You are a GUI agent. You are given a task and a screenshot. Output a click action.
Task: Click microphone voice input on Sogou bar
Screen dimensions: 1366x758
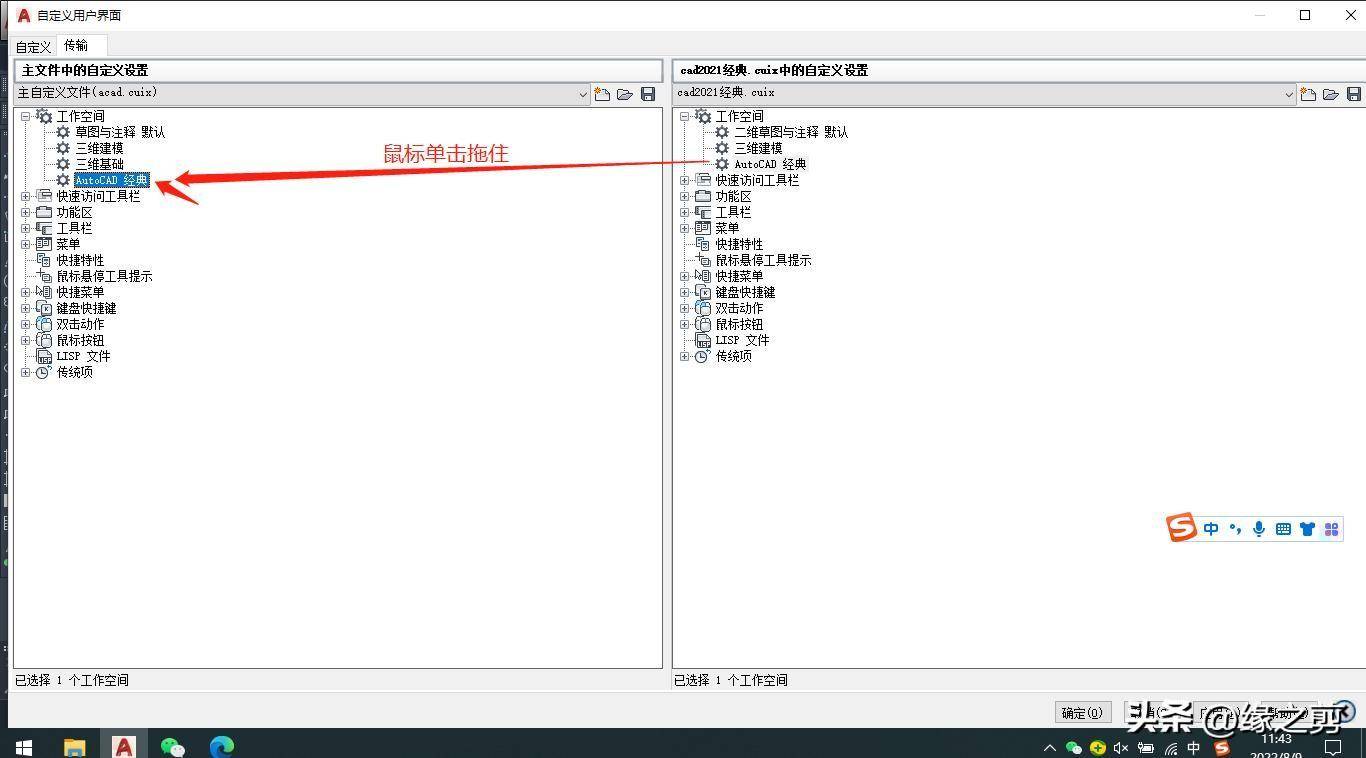tap(1259, 529)
